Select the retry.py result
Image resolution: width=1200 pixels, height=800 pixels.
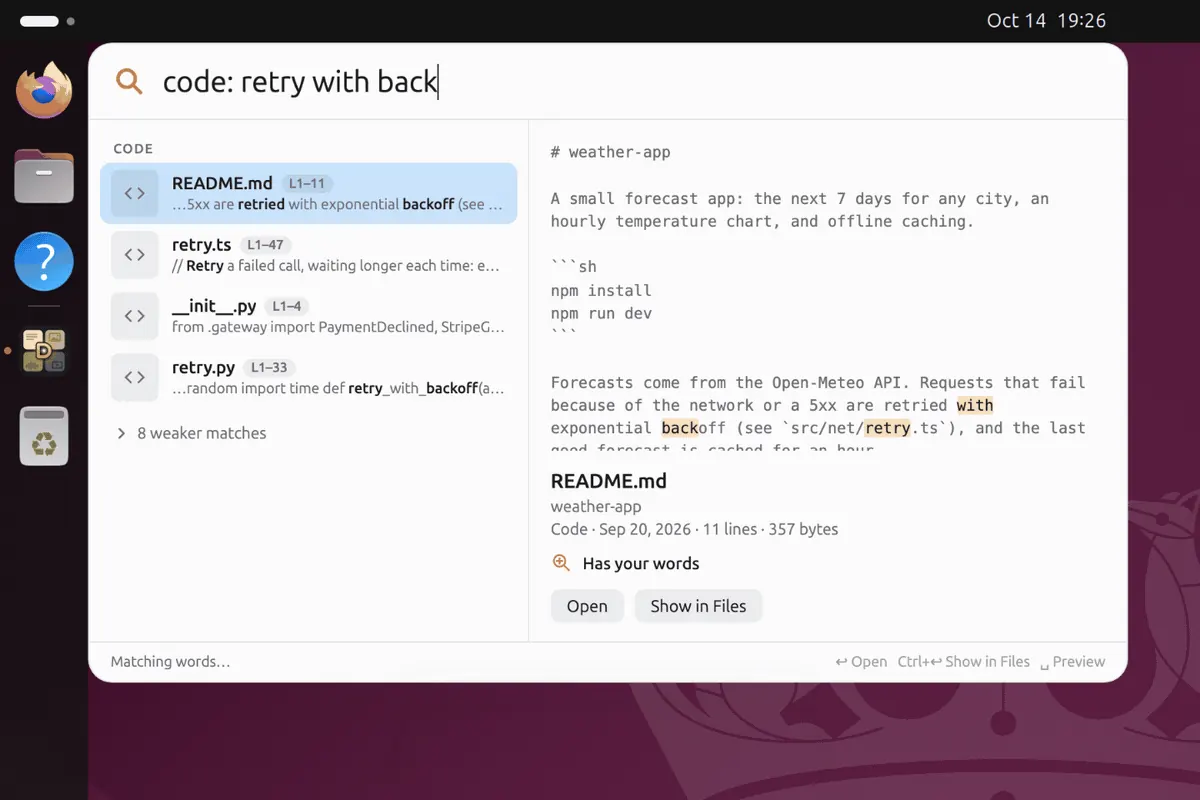point(309,377)
